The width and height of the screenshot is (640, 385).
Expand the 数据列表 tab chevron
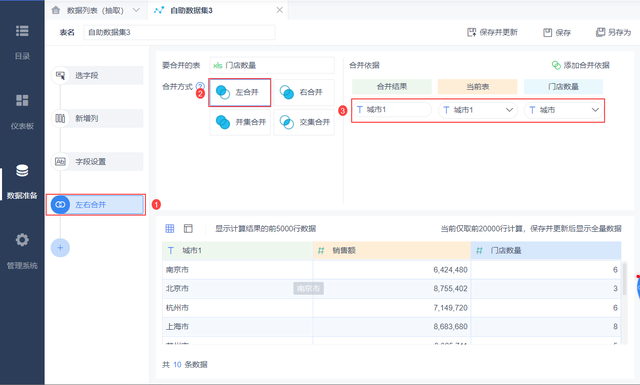click(x=136, y=10)
